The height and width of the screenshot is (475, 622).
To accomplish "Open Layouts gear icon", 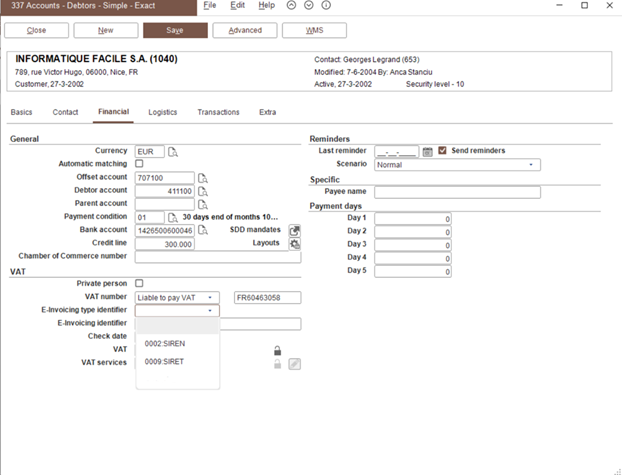I will tap(295, 244).
